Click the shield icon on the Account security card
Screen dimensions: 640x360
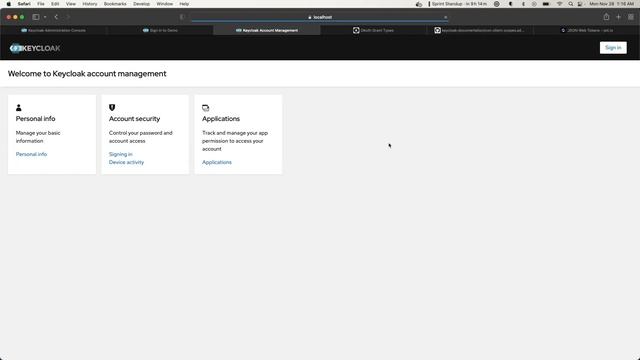[112, 107]
